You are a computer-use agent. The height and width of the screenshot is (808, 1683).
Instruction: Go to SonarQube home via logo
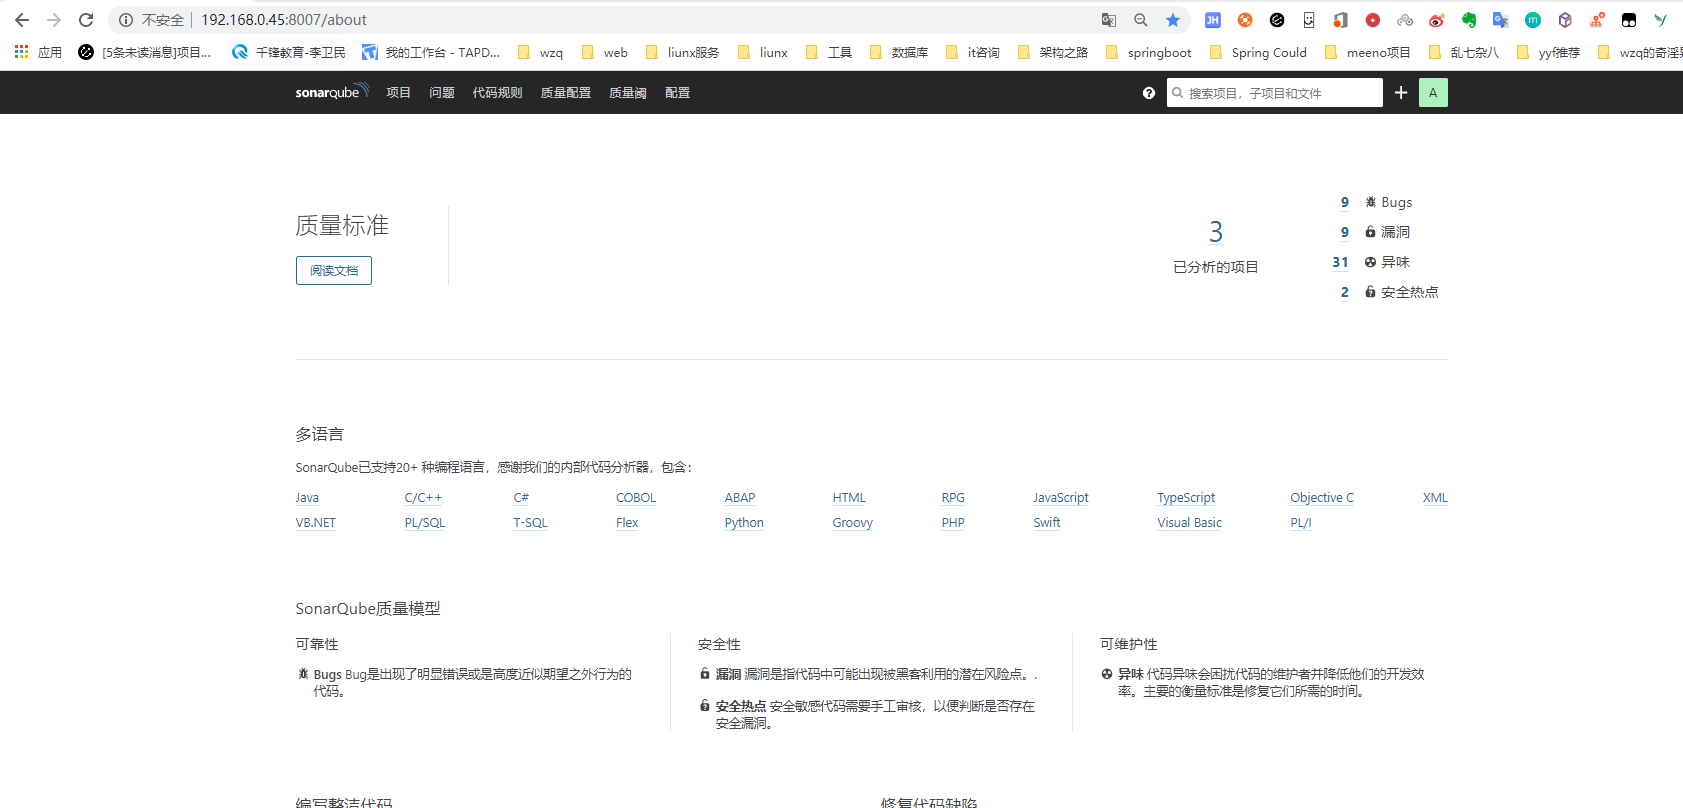pyautogui.click(x=332, y=92)
